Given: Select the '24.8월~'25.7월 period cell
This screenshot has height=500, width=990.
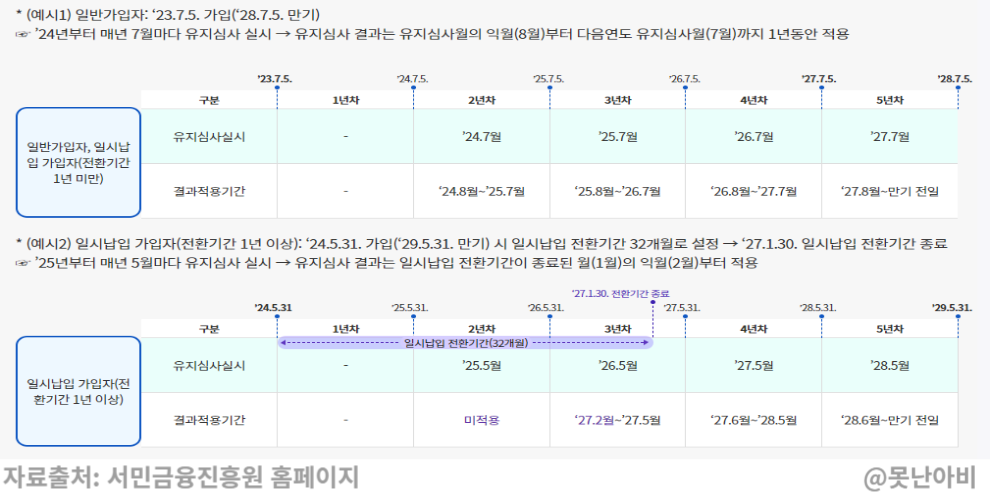Looking at the screenshot, I should point(481,191).
